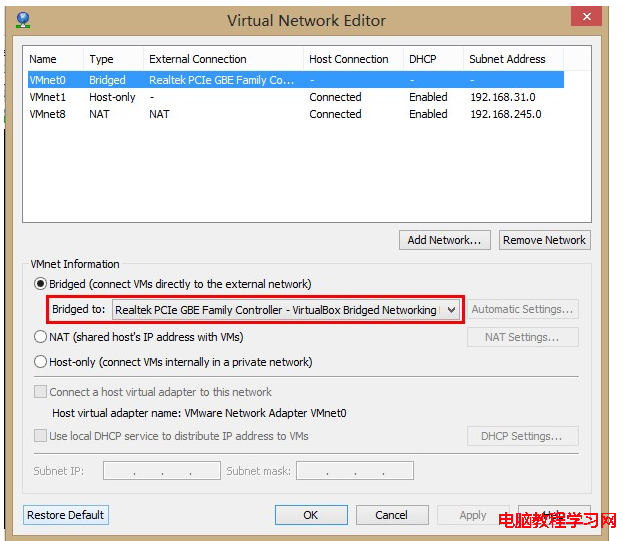Select the VMnet0 row
Screen dimensions: 623x541
click(296, 80)
